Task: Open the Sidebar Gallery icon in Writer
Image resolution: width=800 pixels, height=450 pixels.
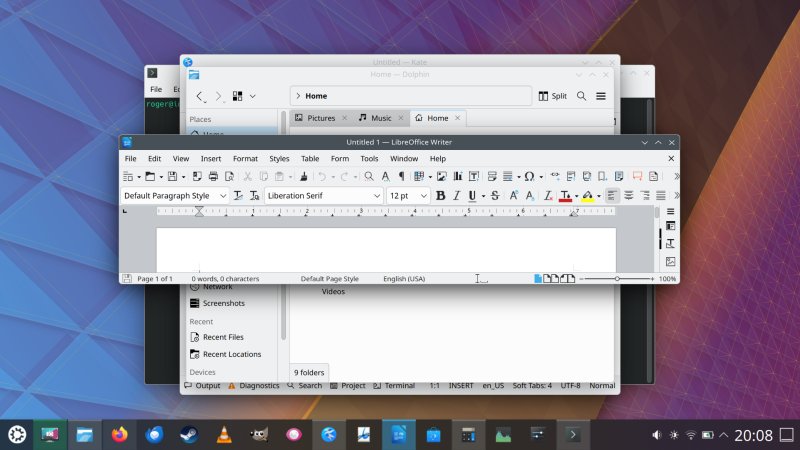Action: point(670,262)
